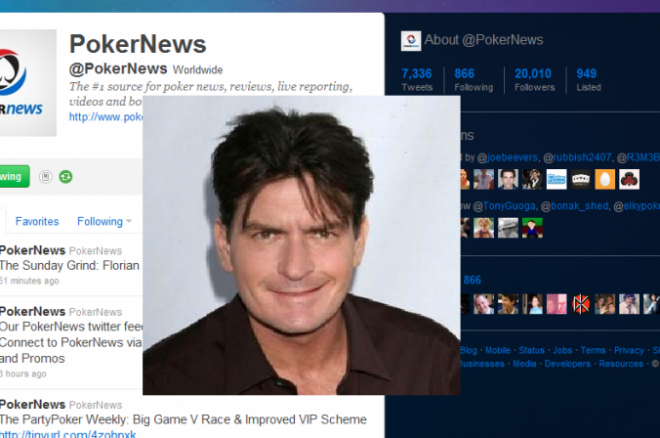The width and height of the screenshot is (660, 438).
Task: Open the avatar of person in light blue shirt
Action: pos(532,304)
